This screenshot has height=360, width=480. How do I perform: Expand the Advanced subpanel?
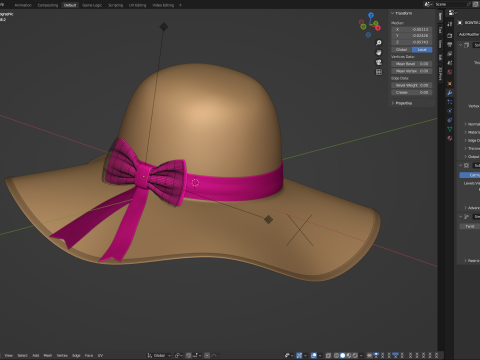pyautogui.click(x=466, y=208)
